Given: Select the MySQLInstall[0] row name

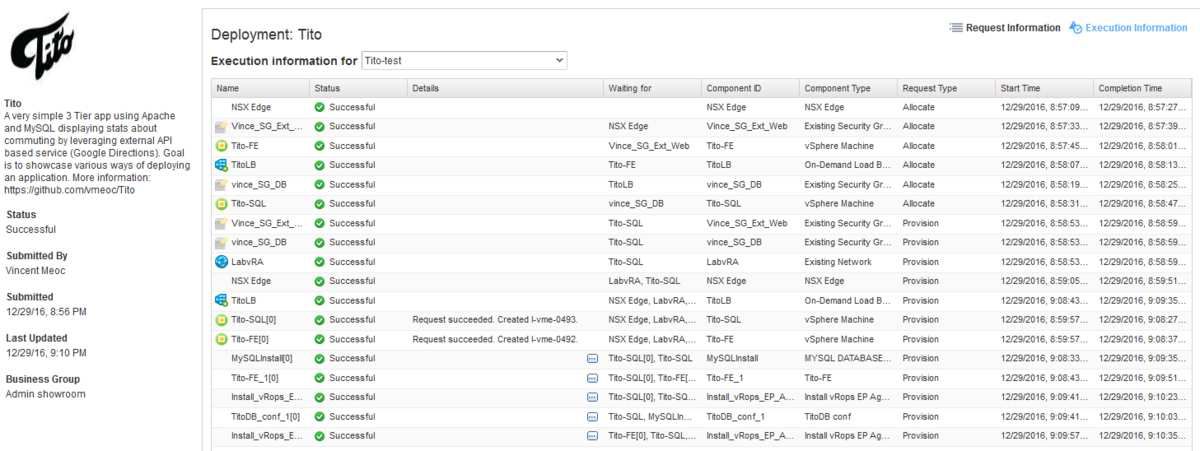Looking at the screenshot, I should pos(262,359).
